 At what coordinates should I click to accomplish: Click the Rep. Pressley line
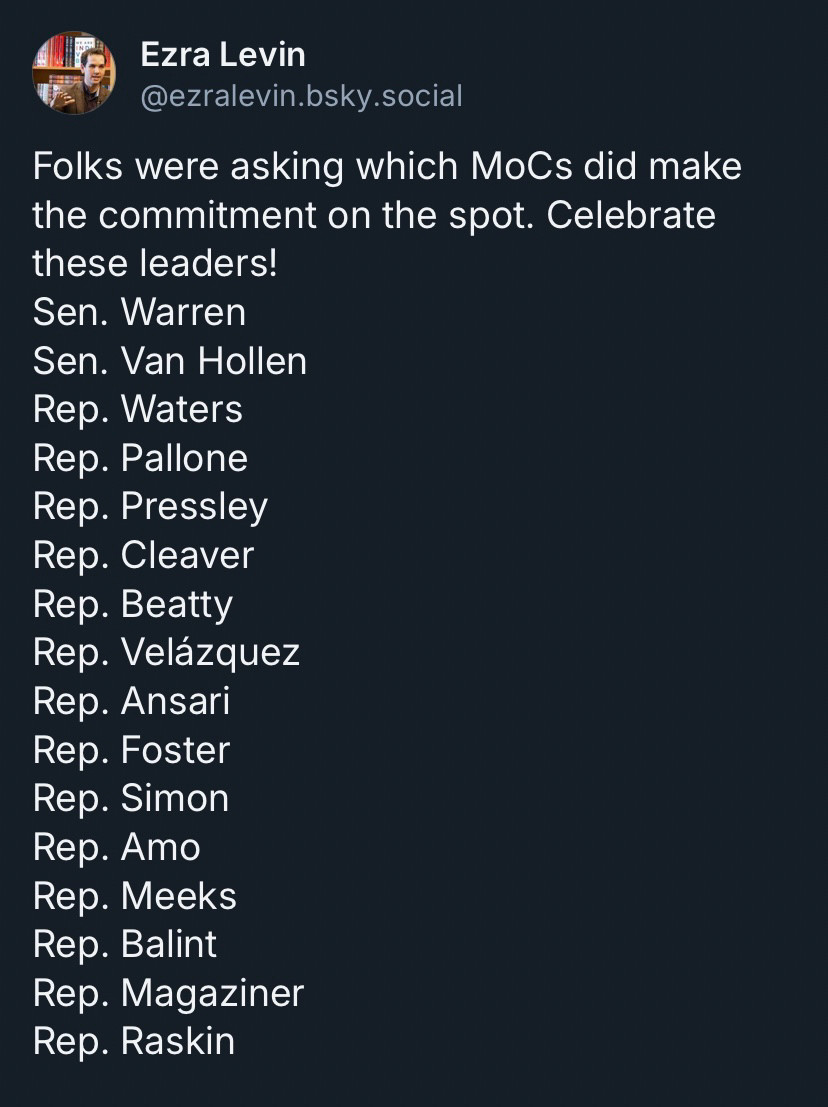click(150, 507)
